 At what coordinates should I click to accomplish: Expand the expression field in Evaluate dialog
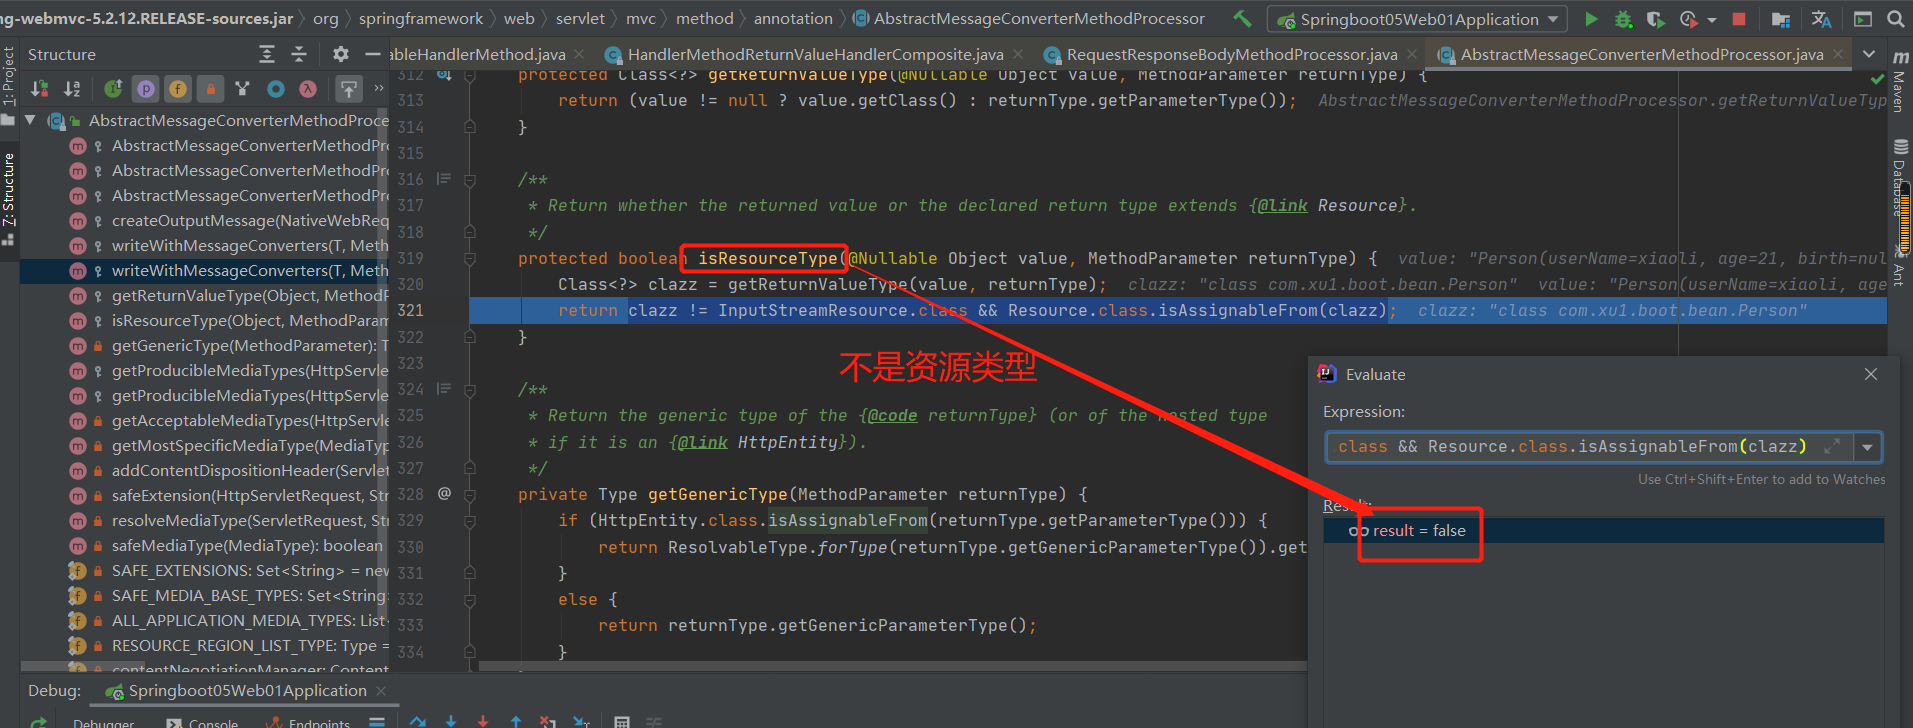click(1832, 446)
